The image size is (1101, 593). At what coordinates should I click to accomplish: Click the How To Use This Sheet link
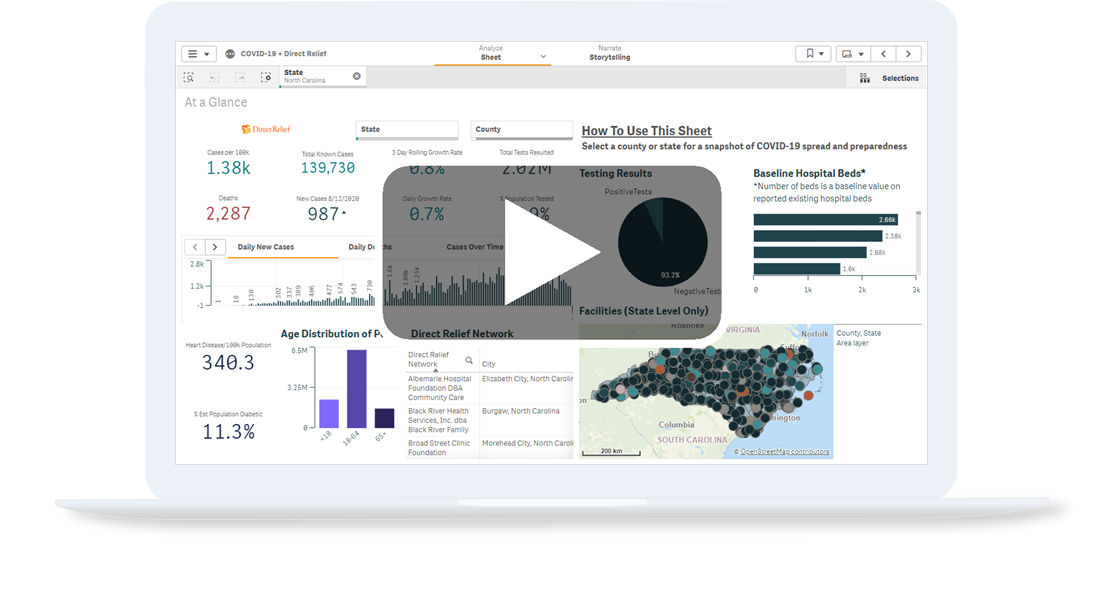647,131
